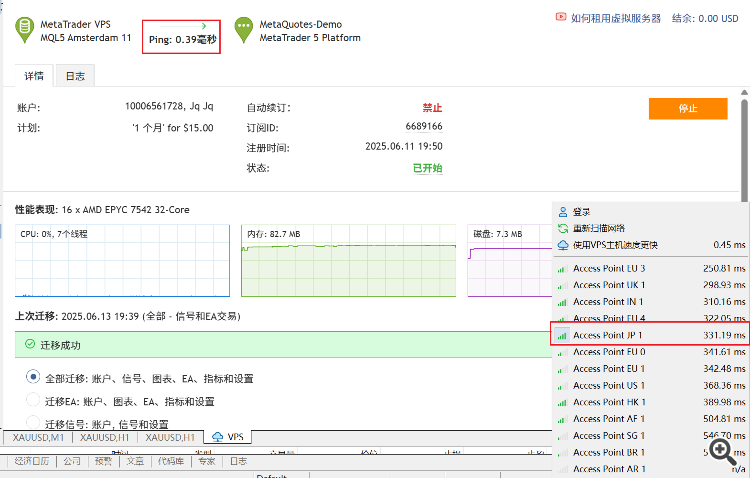Select Access Point JP 1 entry
This screenshot has height=478, width=750.
[x=650, y=335]
